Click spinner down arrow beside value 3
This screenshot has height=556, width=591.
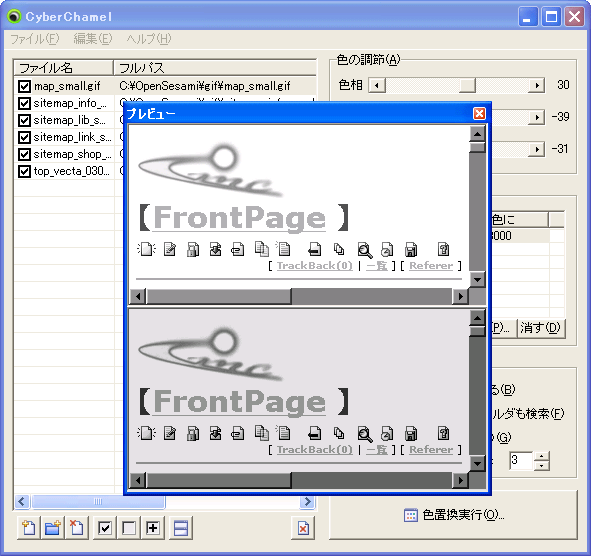tap(542, 466)
